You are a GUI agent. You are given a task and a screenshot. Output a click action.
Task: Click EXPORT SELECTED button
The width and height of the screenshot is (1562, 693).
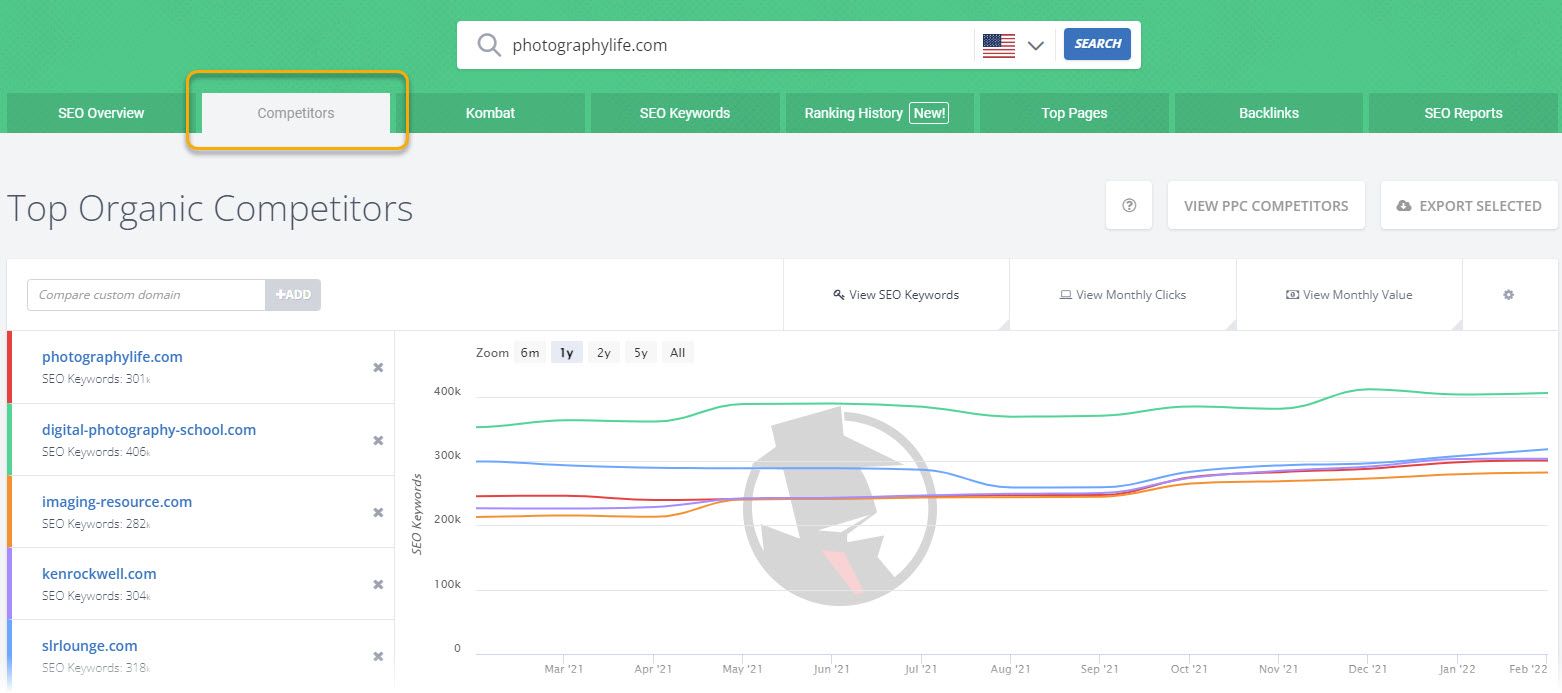(1469, 205)
